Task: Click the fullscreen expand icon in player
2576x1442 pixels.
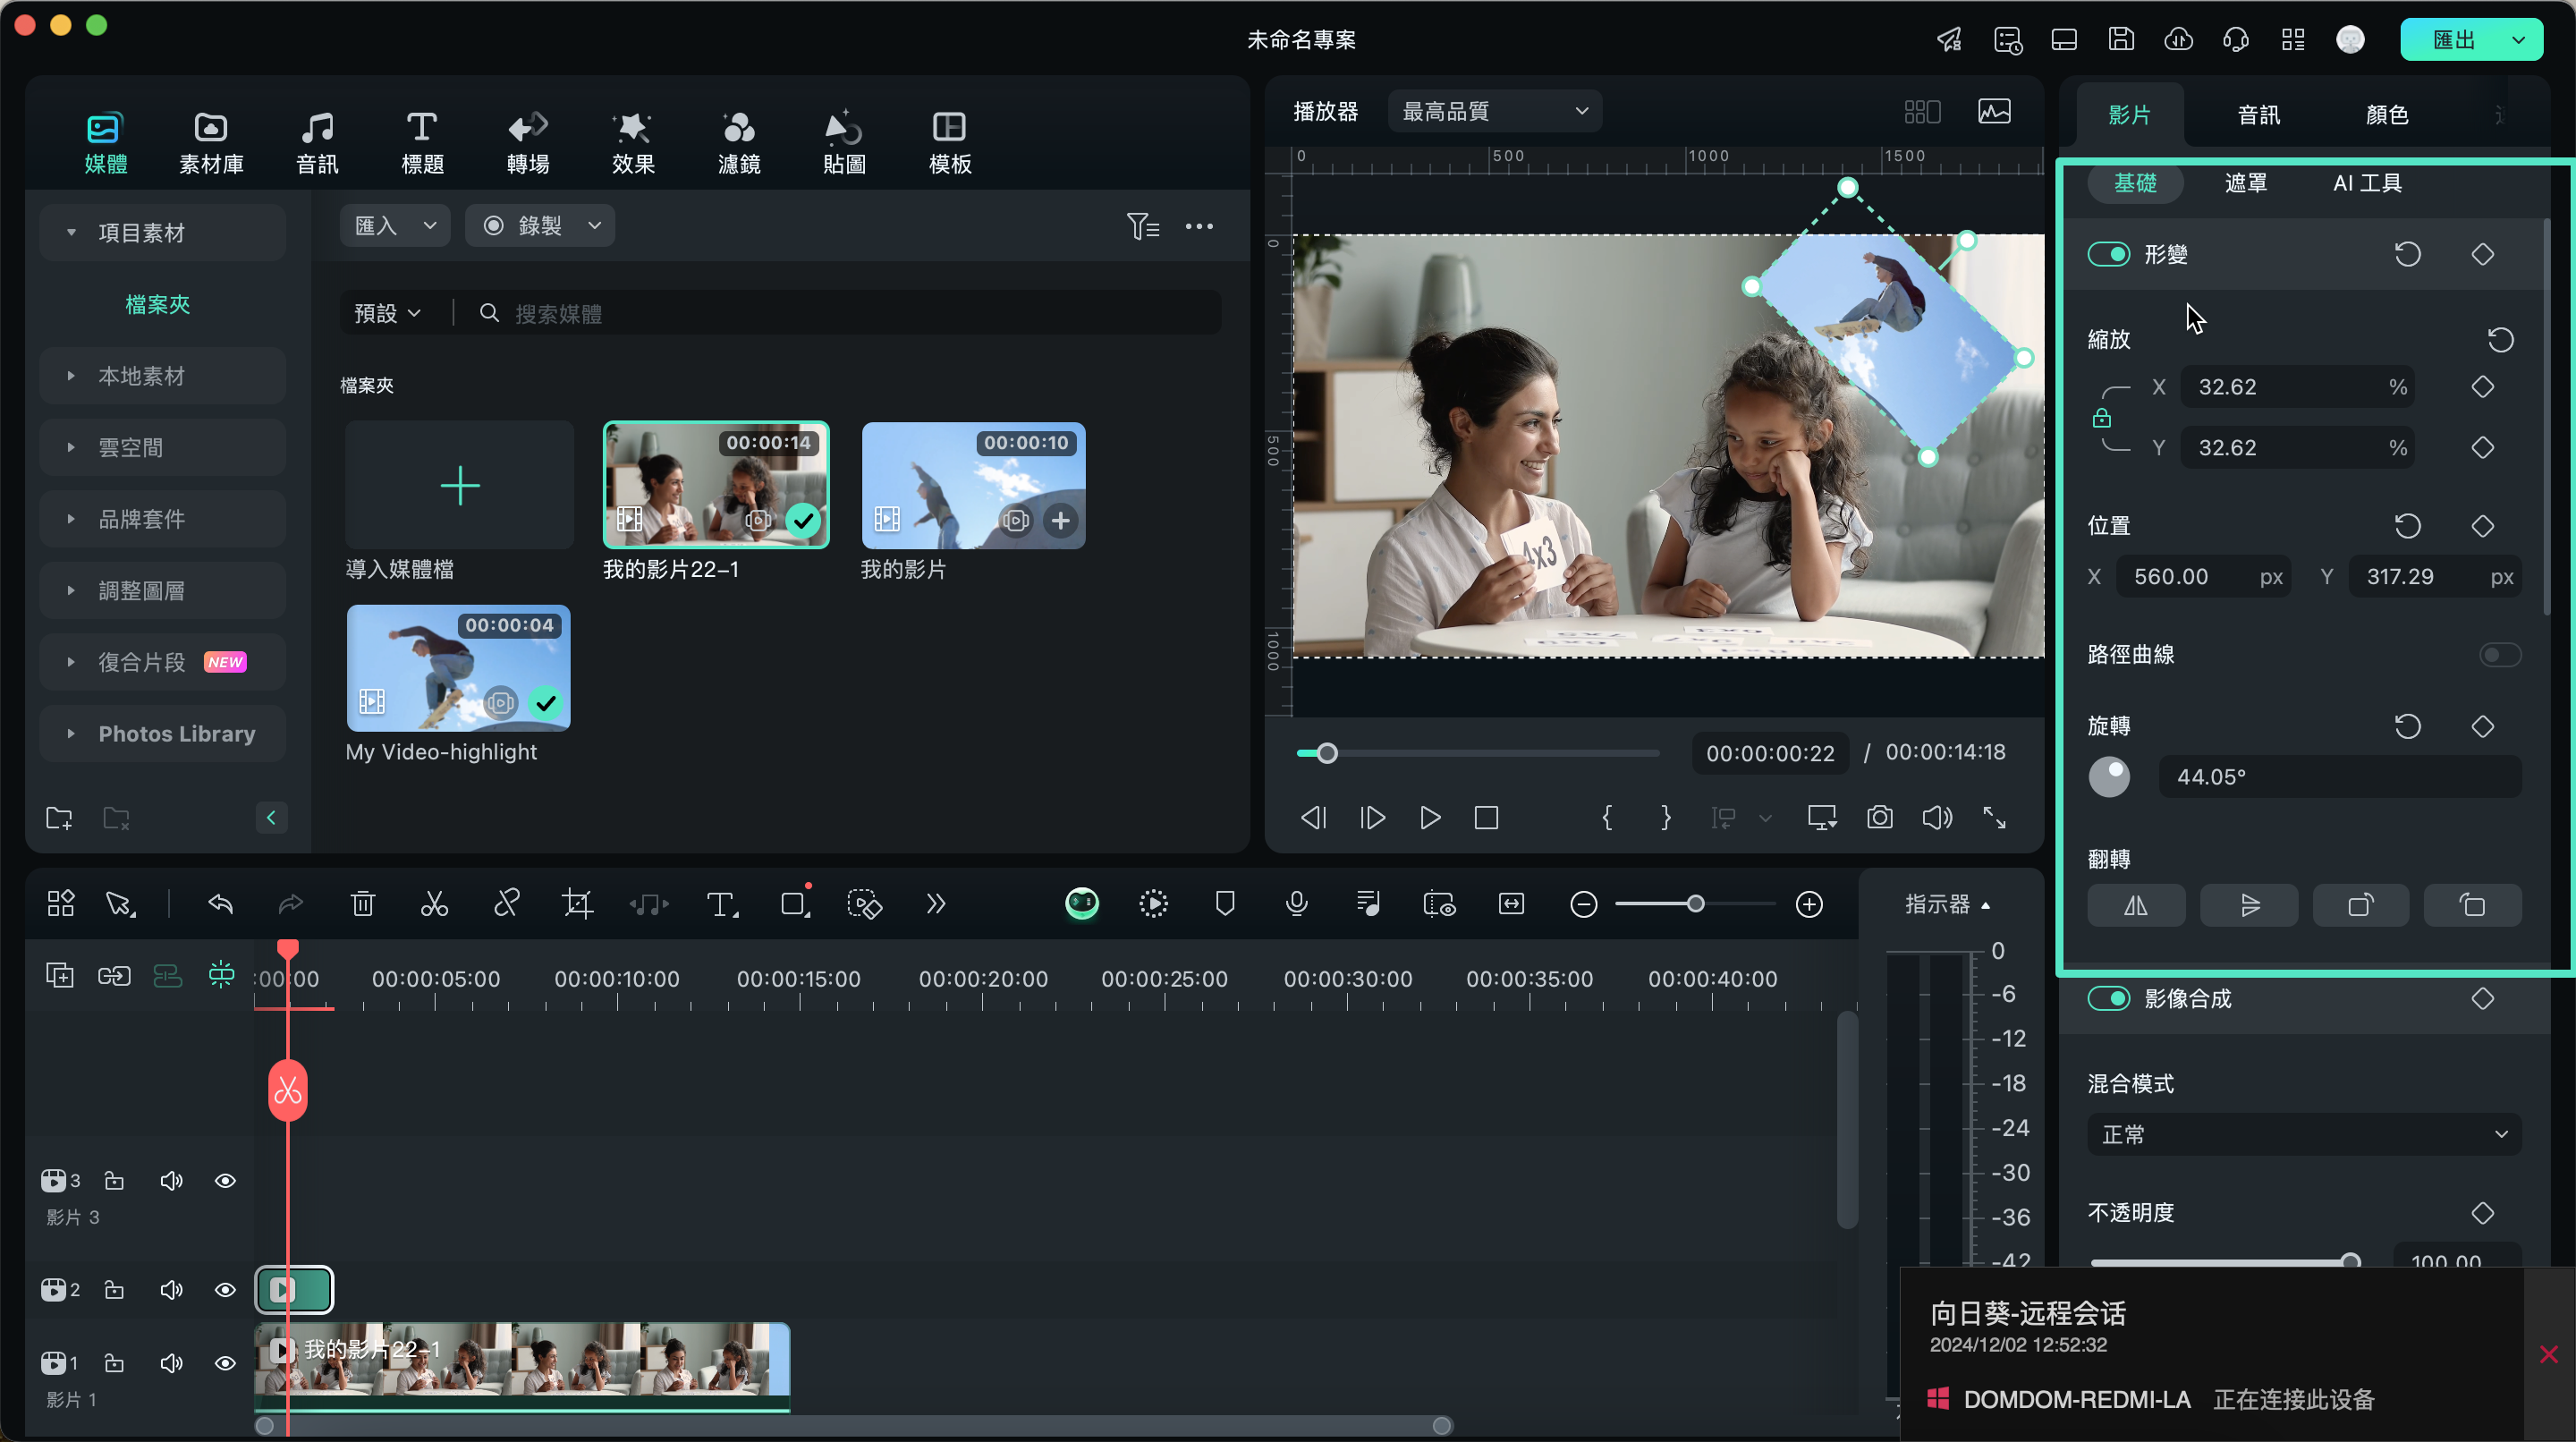Action: pyautogui.click(x=1994, y=817)
